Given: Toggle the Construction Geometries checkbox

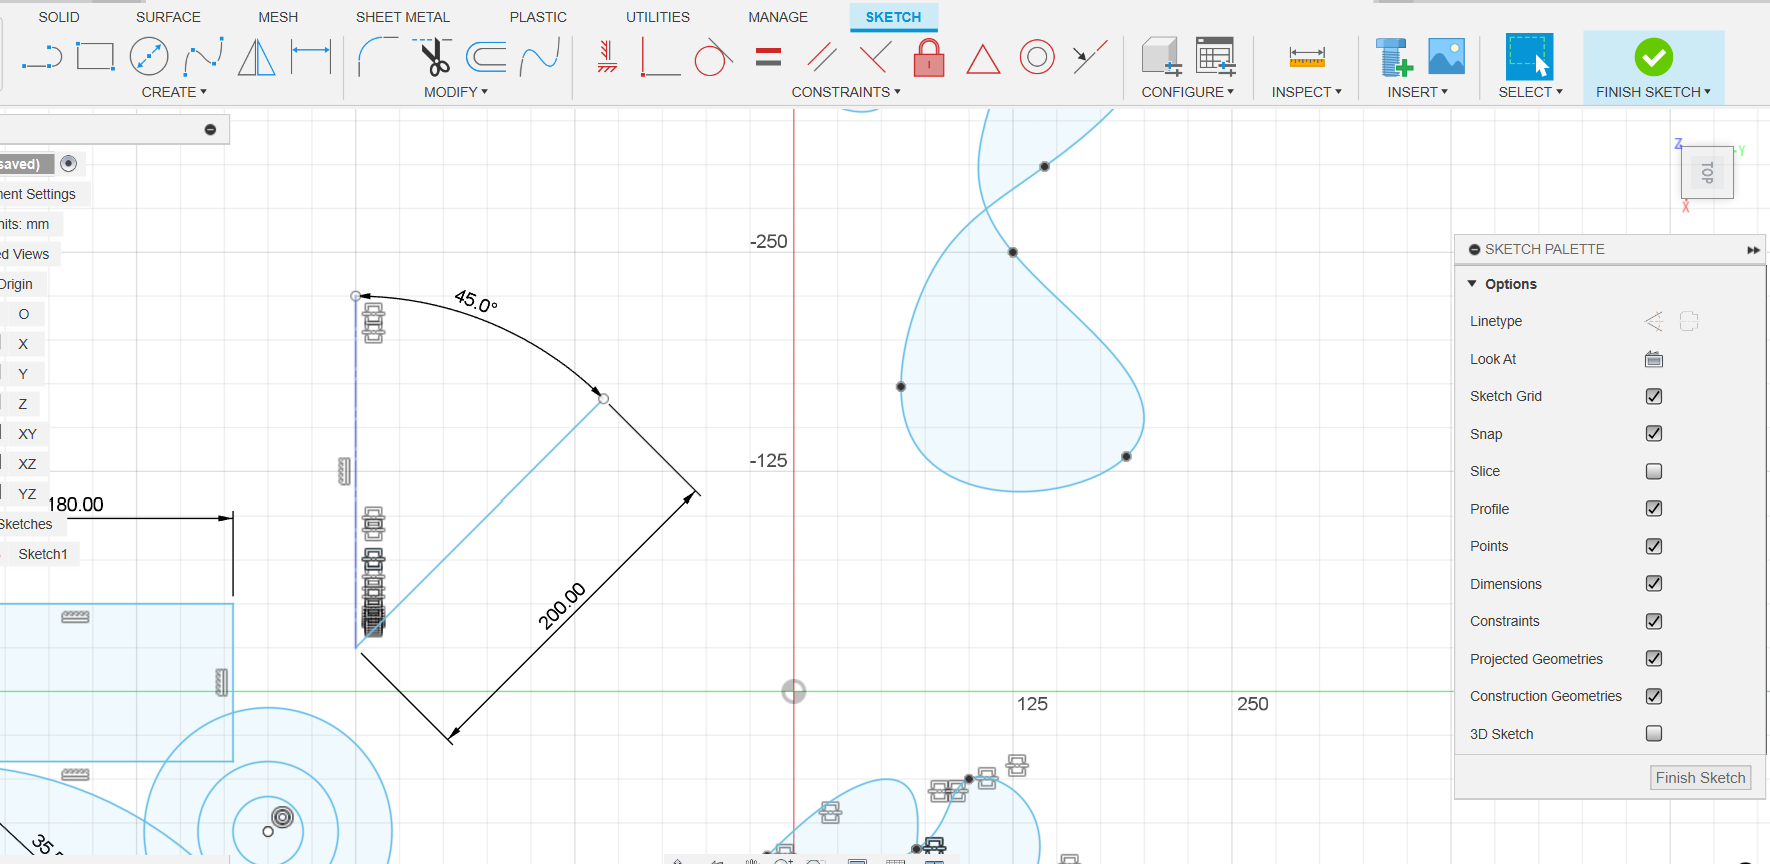Looking at the screenshot, I should (1654, 696).
